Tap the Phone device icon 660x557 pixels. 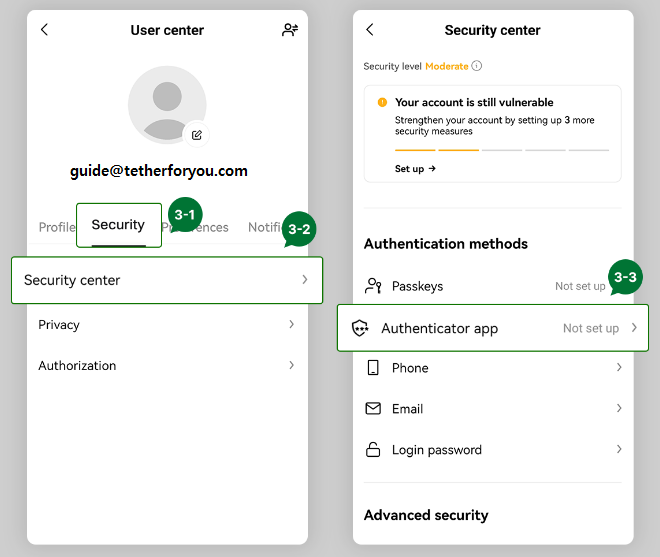click(x=373, y=368)
